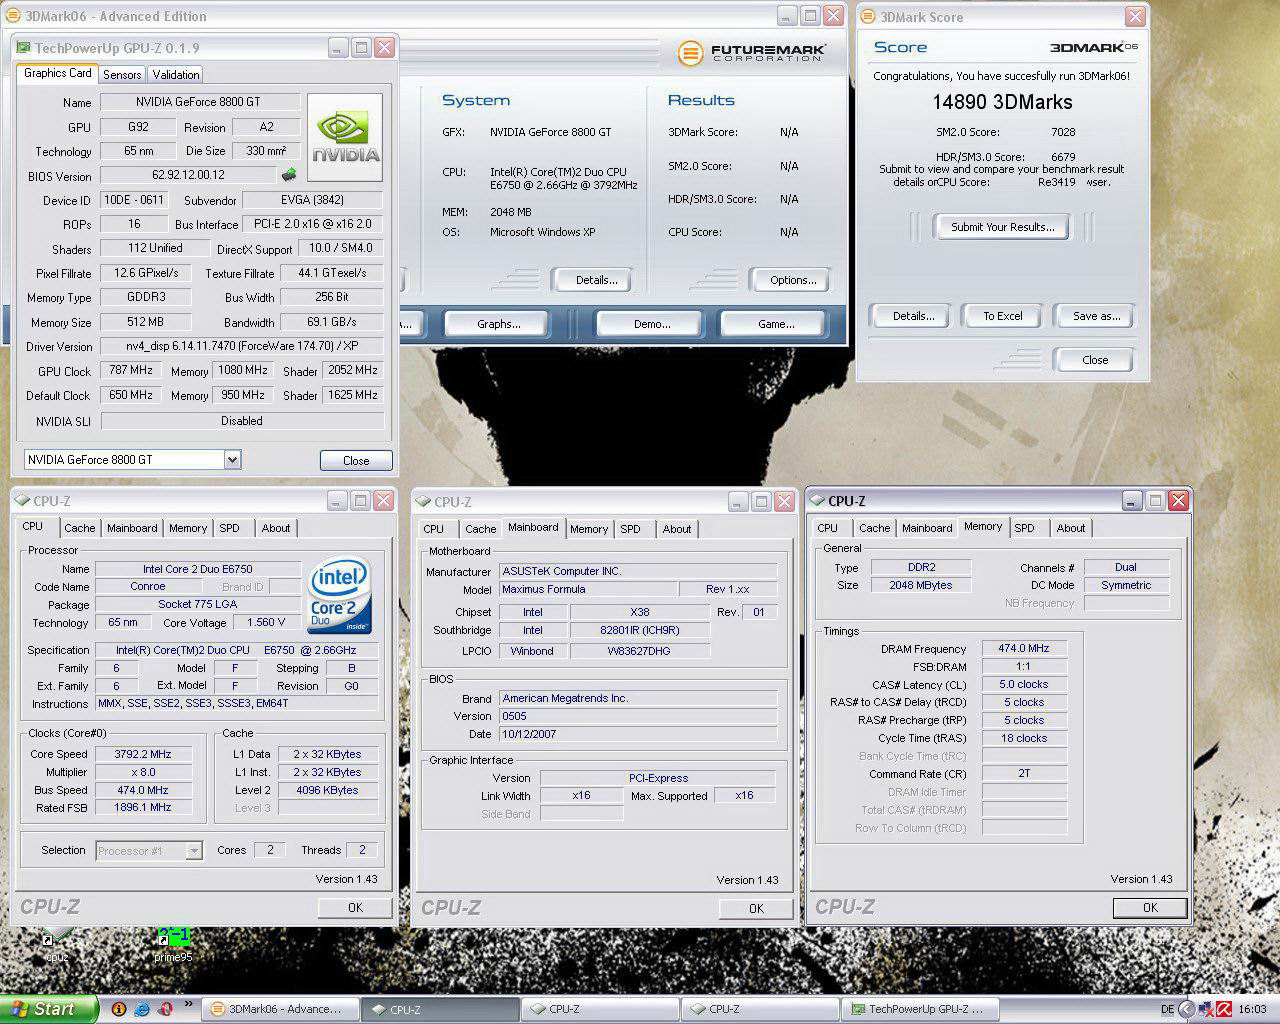Click the taskbar clock showing 16:03

(1252, 1009)
